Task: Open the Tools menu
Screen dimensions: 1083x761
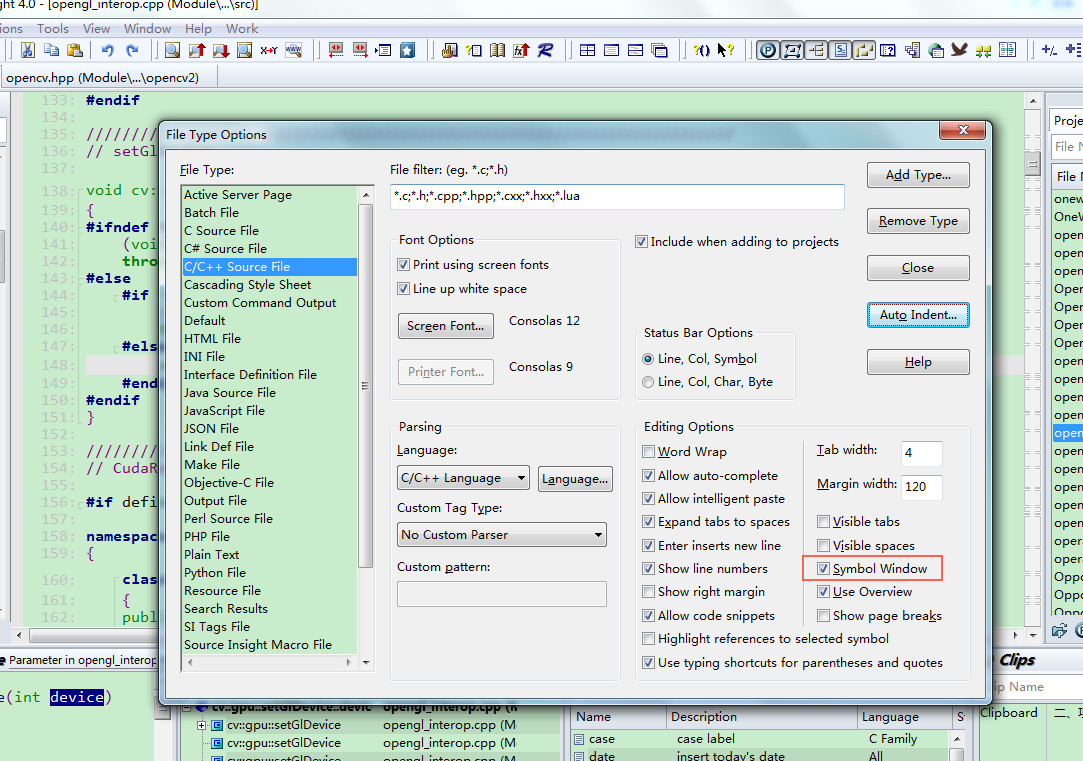Action: 53,28
